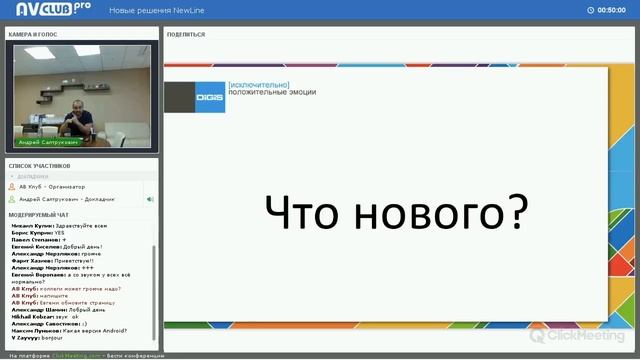Click the webcam video of the presenter

pos(82,96)
